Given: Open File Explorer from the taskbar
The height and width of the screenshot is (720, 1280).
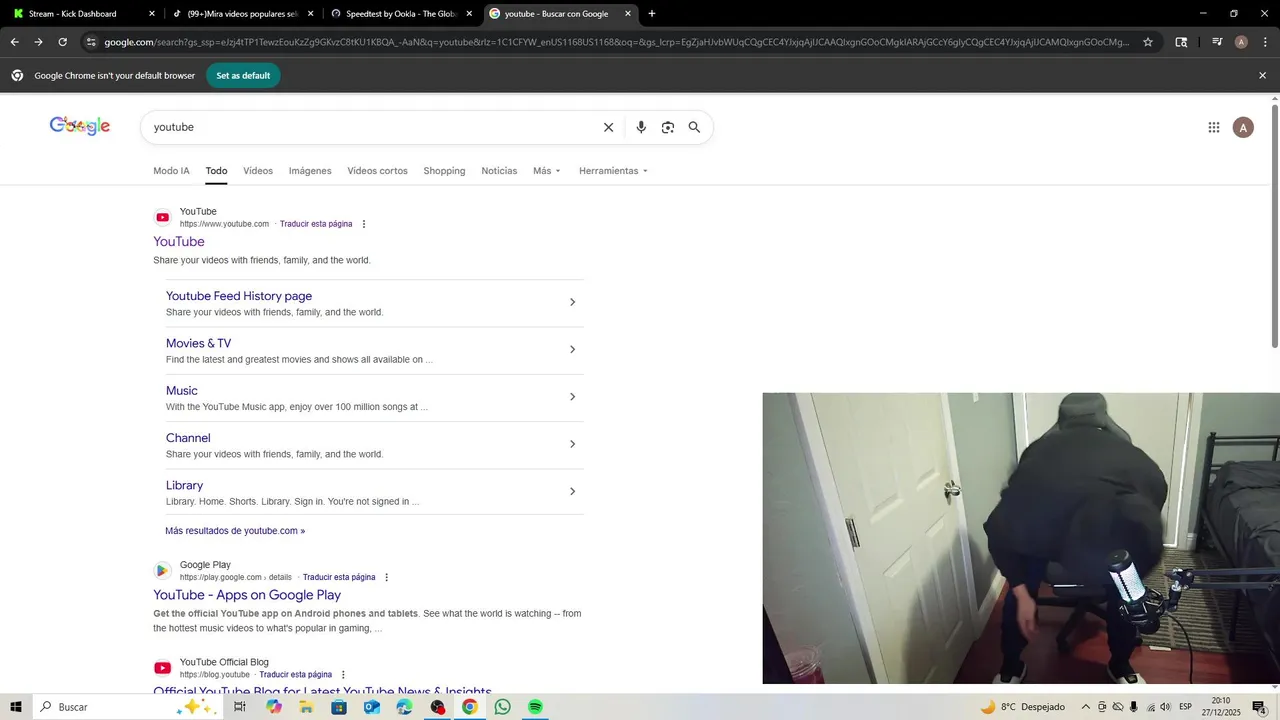Looking at the screenshot, I should coord(306,707).
